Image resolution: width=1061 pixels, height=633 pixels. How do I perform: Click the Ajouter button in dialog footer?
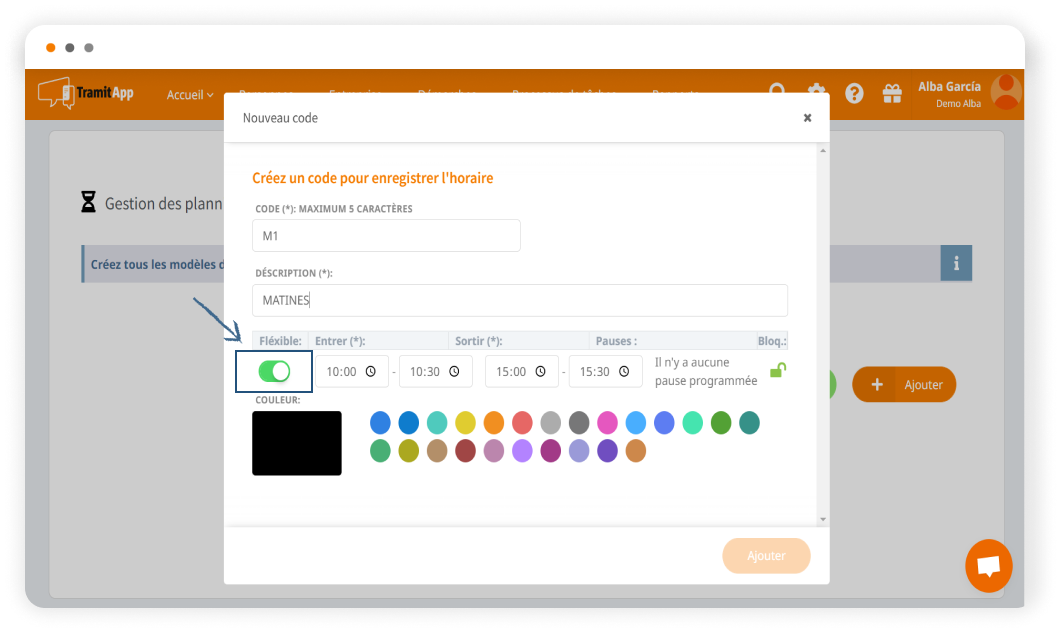coord(766,556)
